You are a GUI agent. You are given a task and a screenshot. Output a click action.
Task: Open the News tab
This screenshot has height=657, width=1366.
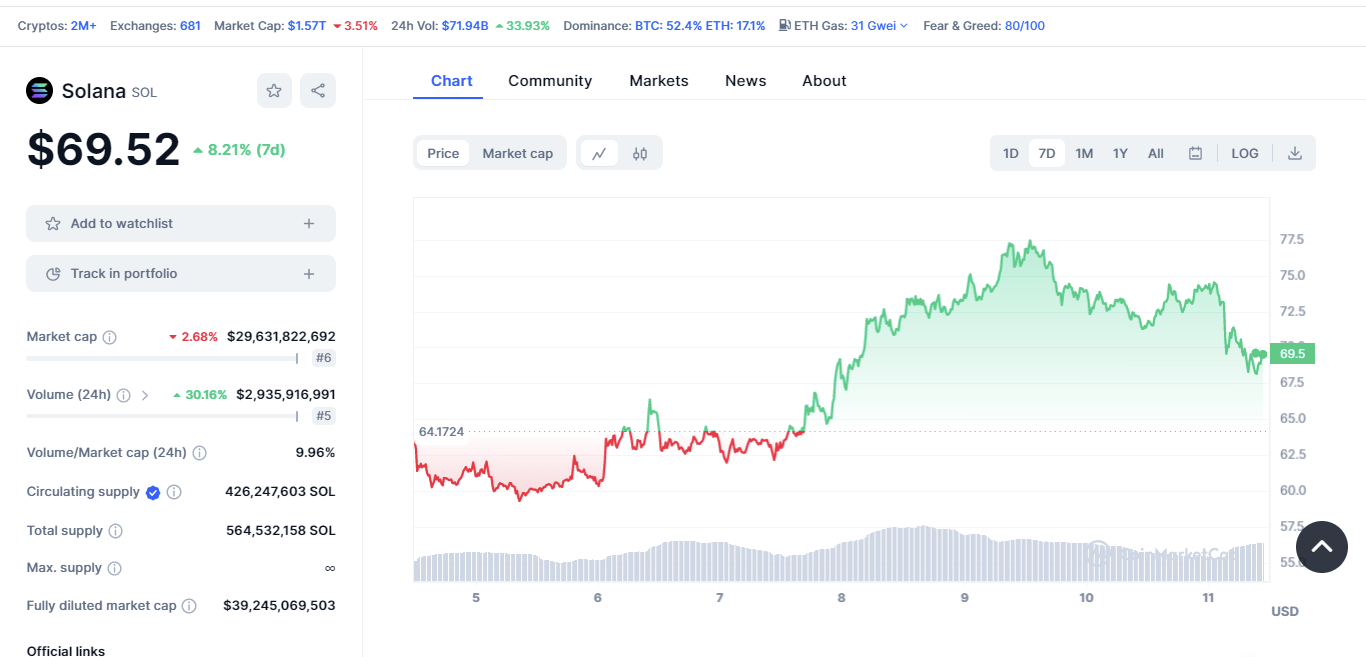pos(746,81)
